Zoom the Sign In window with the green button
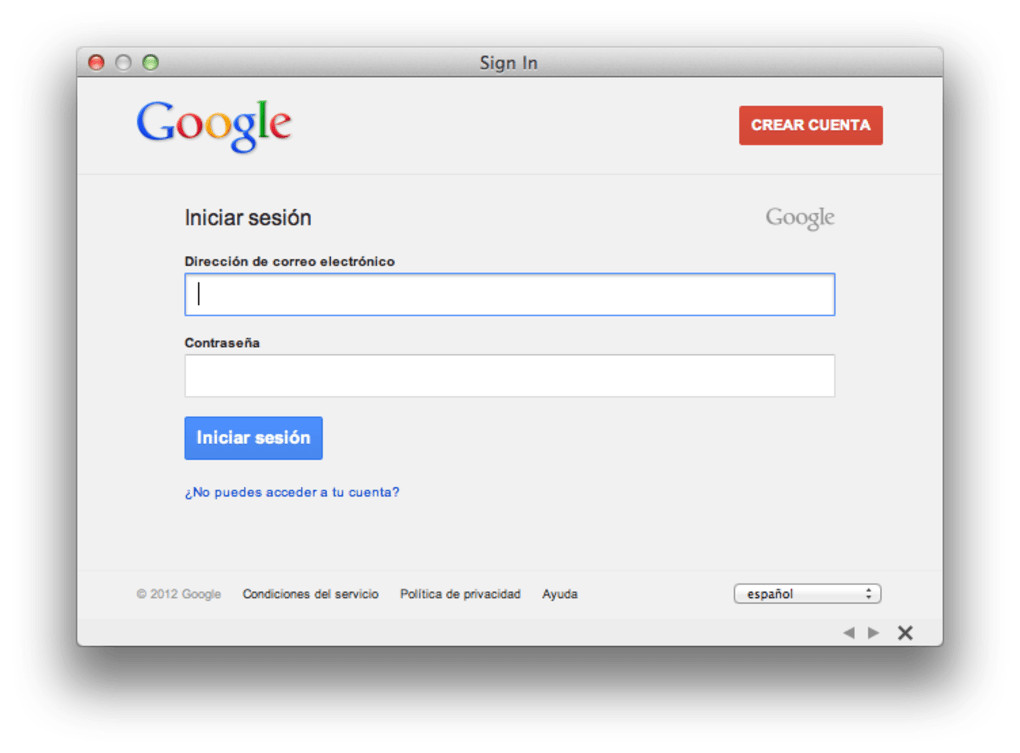The width and height of the screenshot is (1020, 753). tap(150, 63)
